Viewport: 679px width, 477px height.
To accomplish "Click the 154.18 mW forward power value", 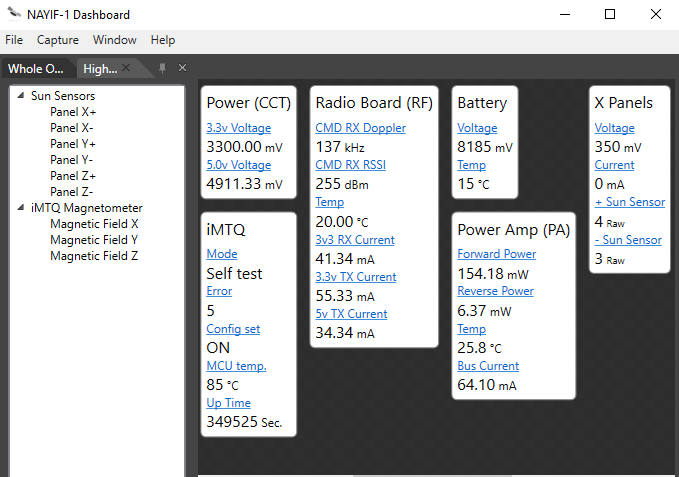I will click(x=493, y=274).
